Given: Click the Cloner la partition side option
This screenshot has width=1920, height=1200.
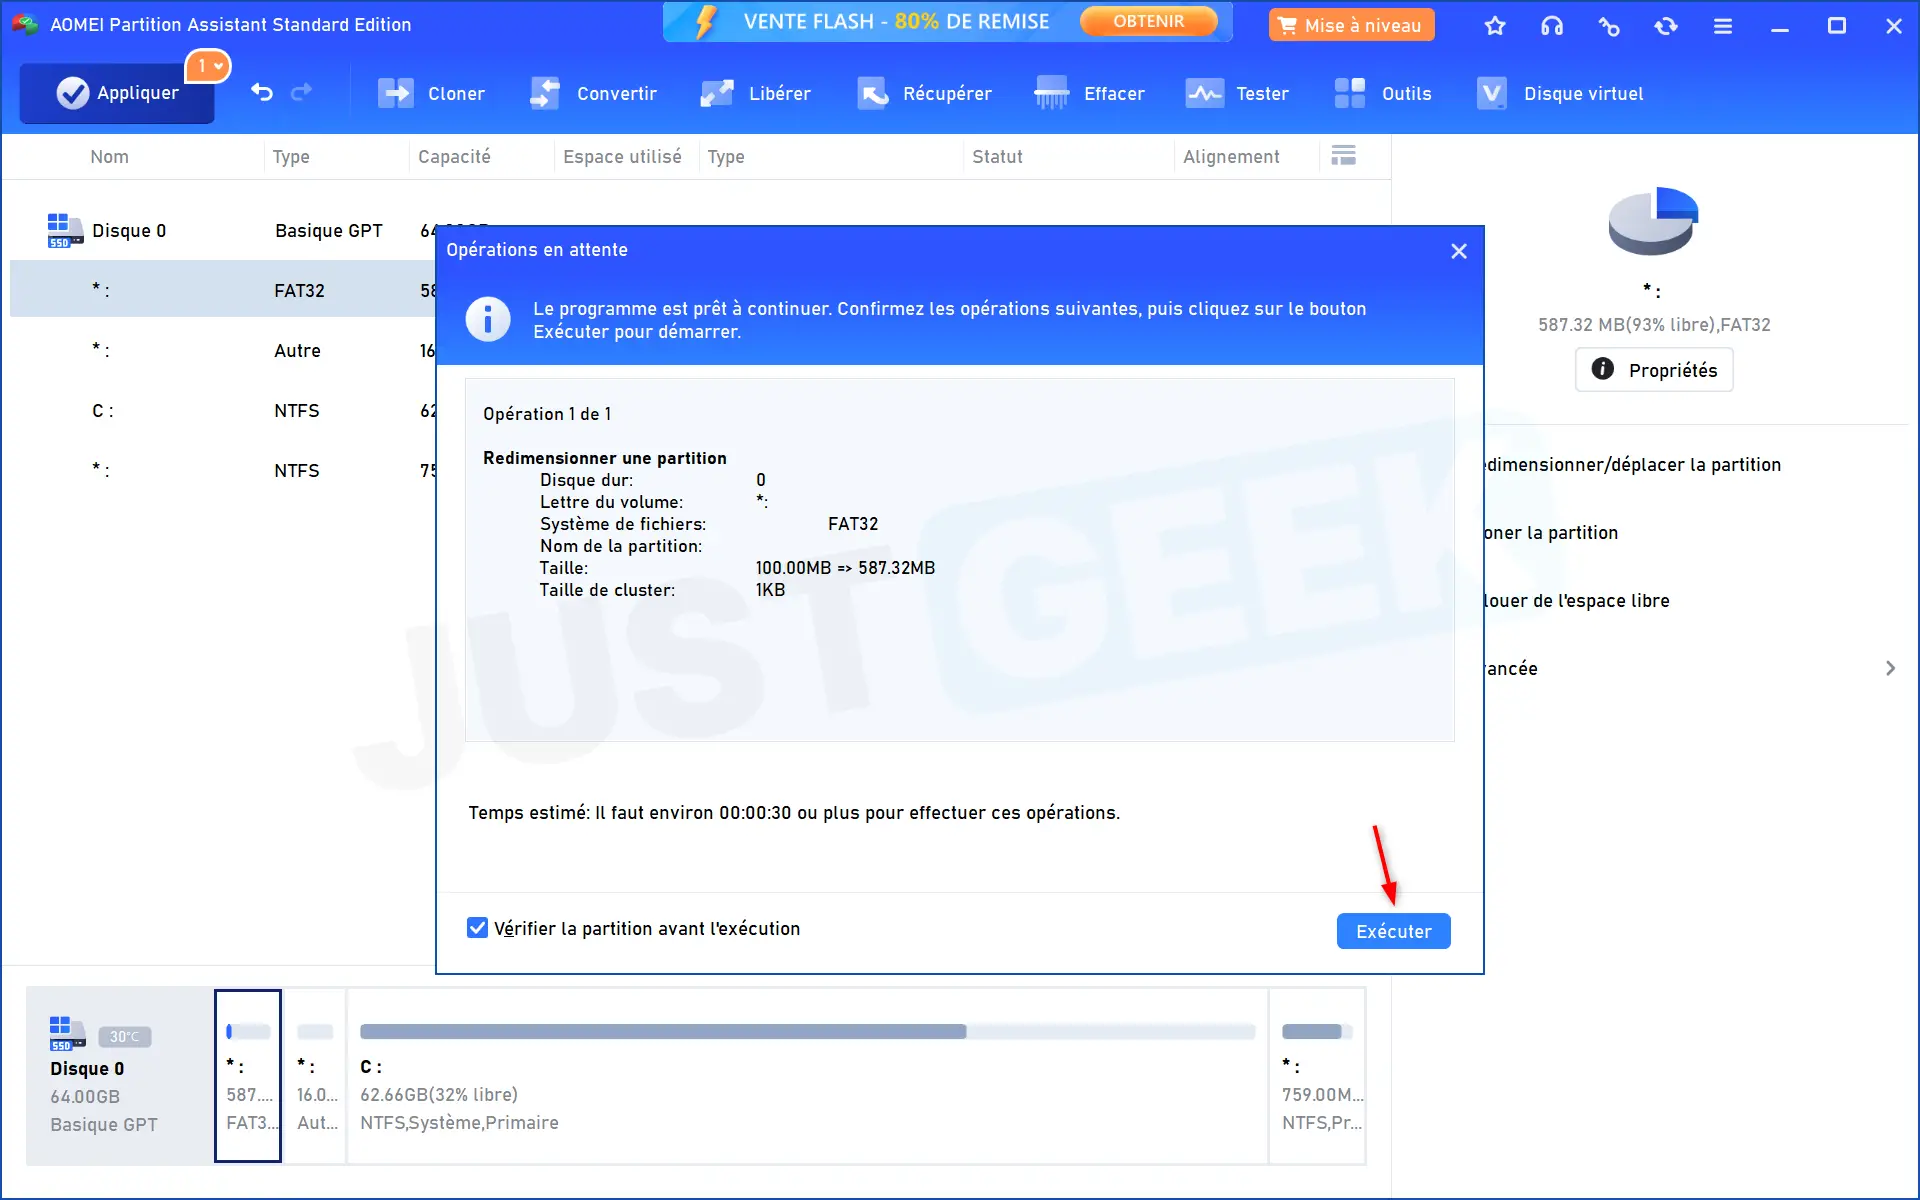Looking at the screenshot, I should click(x=1551, y=532).
